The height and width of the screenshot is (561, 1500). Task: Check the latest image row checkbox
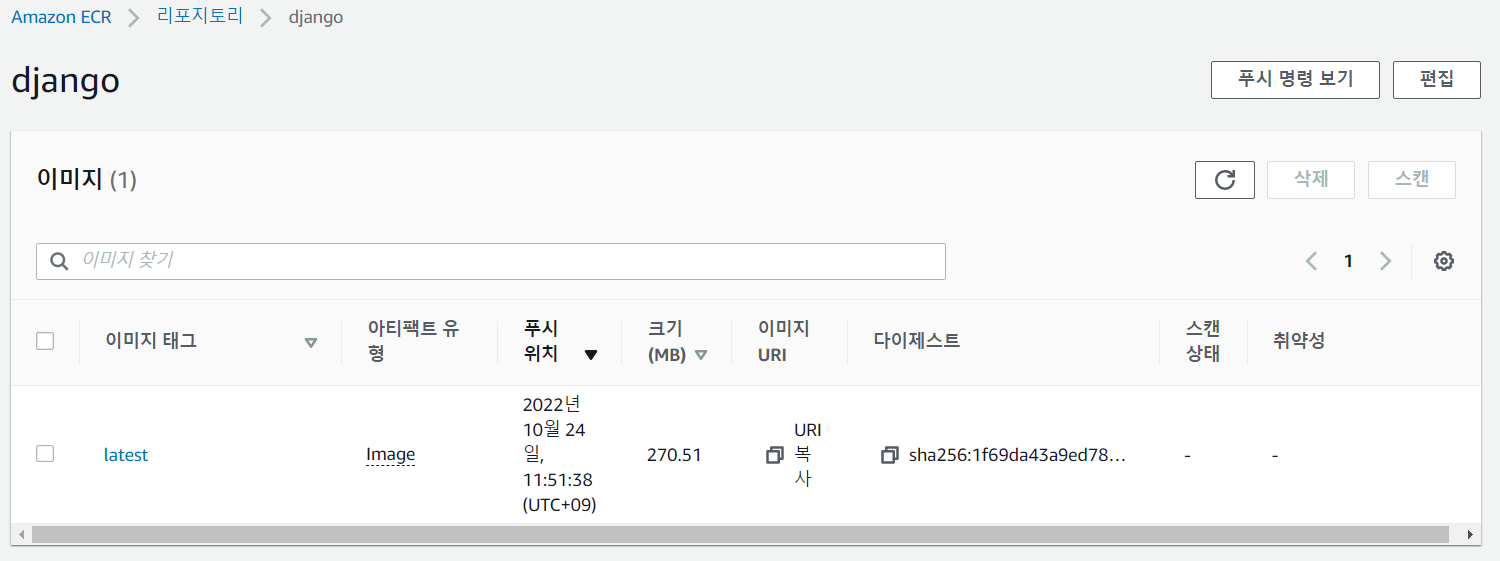(45, 454)
